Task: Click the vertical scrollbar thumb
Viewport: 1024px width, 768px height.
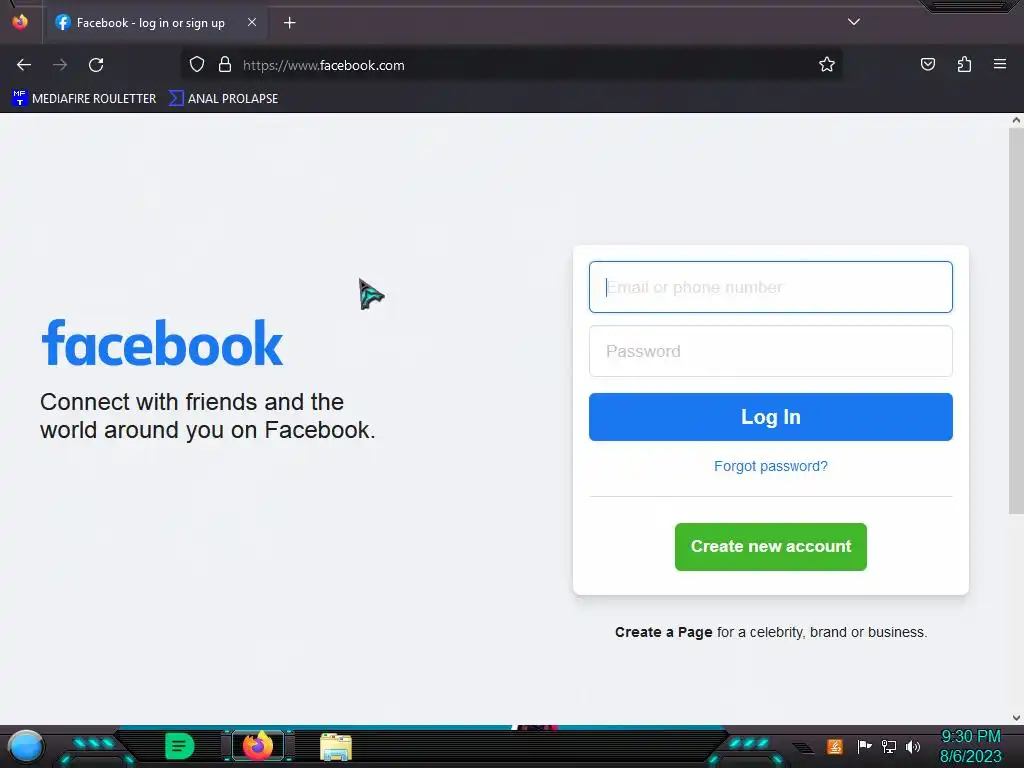Action: pos(1016,320)
